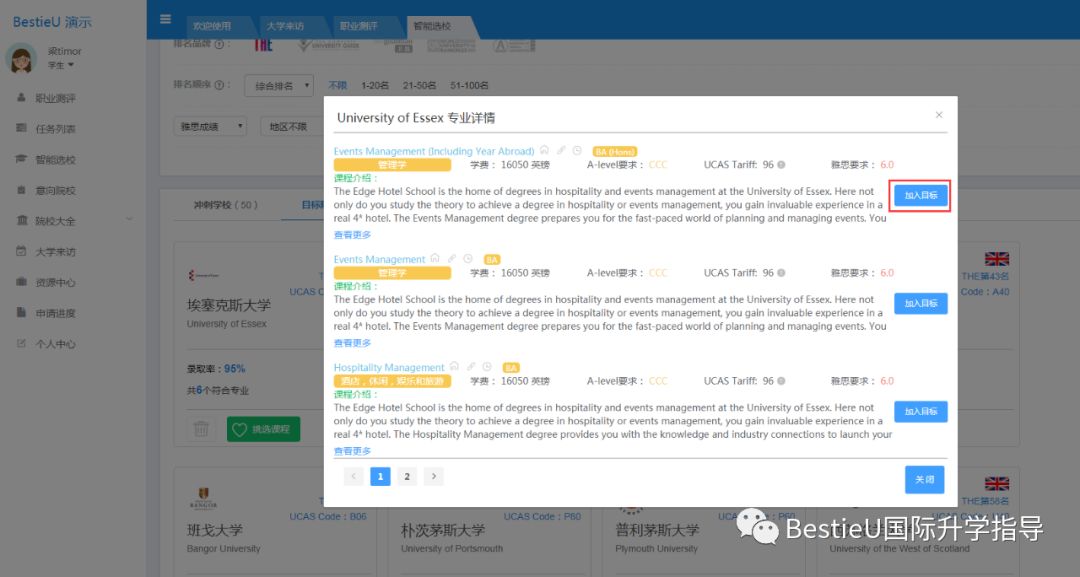
Task: Expand 查看更多 under Hospitality Management
Action: [352, 451]
